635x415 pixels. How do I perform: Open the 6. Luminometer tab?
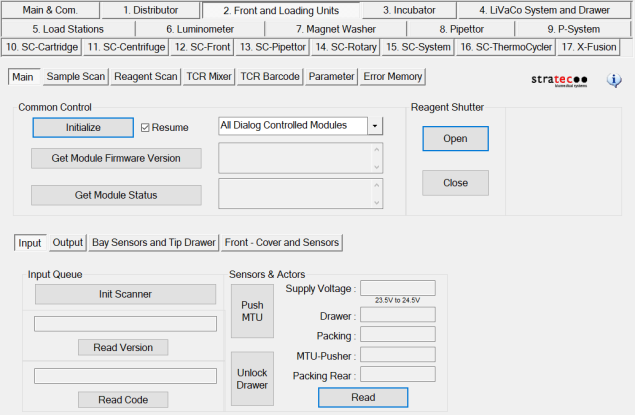[199, 29]
